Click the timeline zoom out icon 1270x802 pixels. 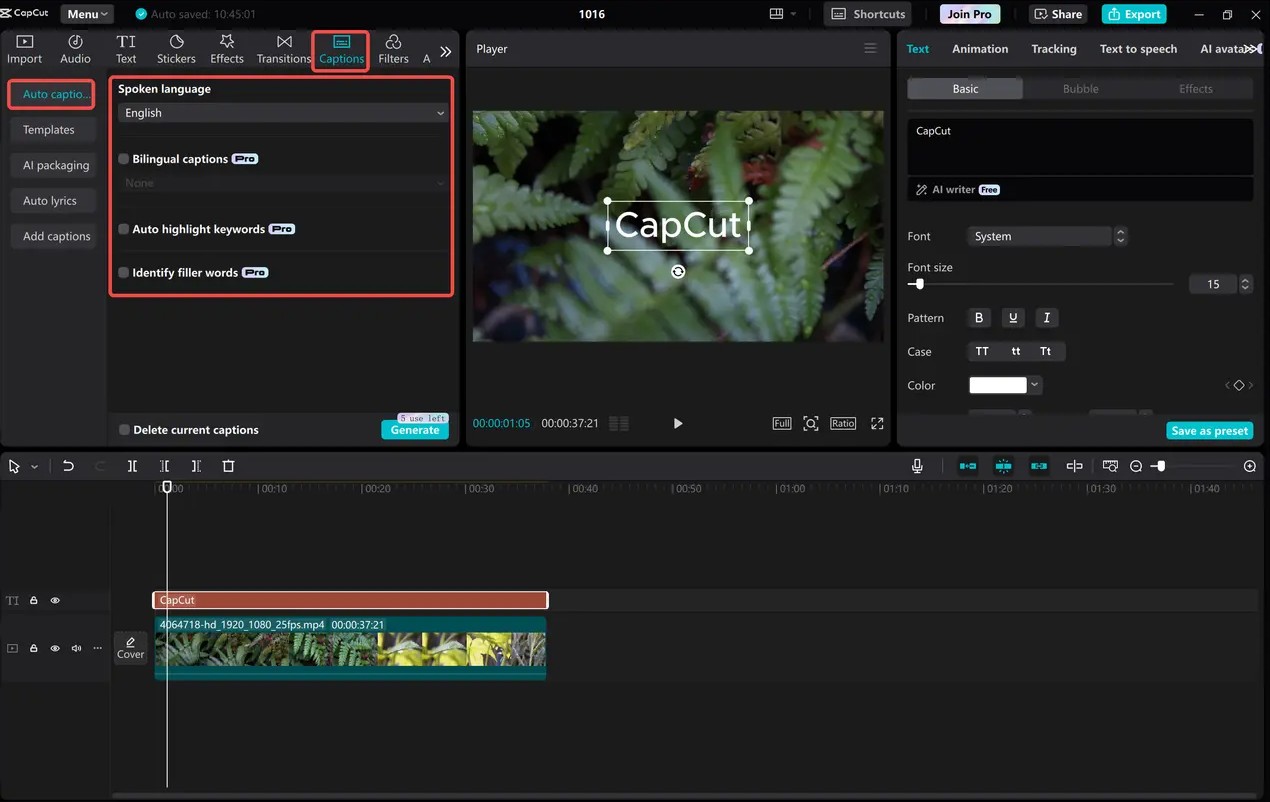(1136, 466)
